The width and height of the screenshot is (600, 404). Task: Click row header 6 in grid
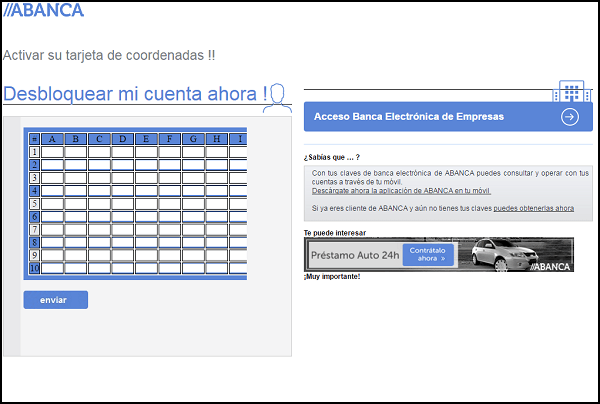point(34,217)
